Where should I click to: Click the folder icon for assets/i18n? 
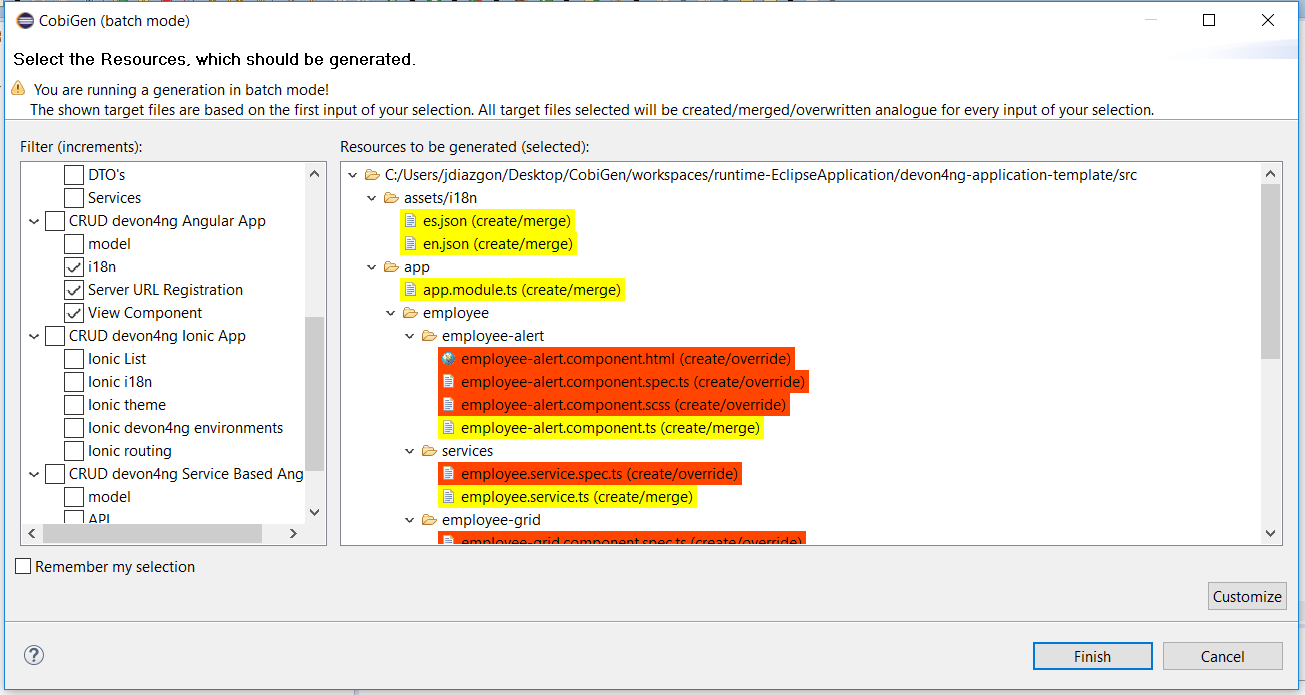point(391,197)
